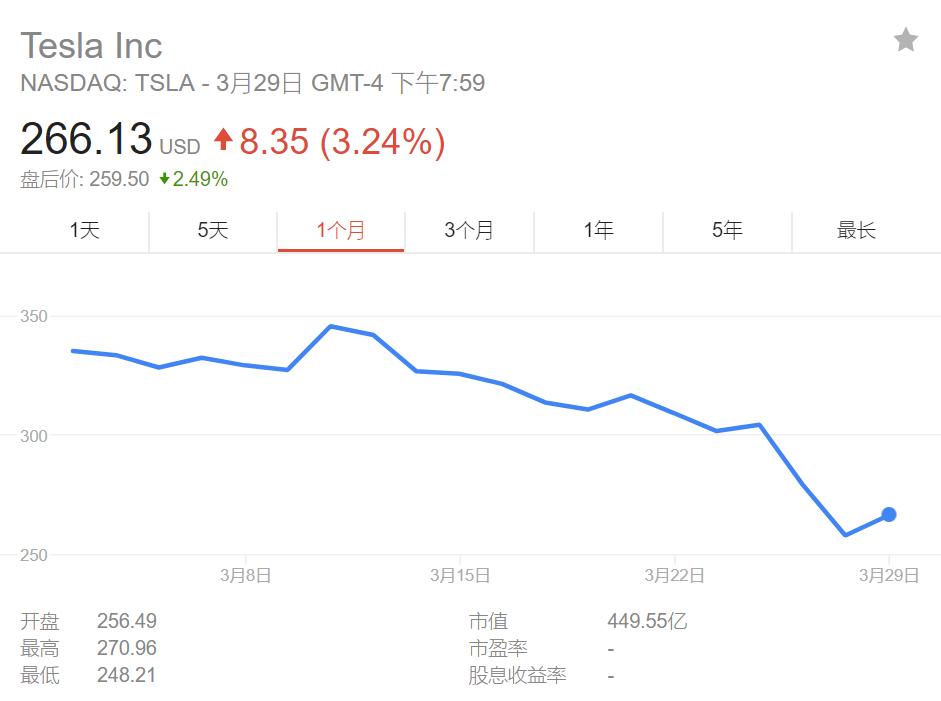941x701 pixels.
Task: Switch to the 5天 tab
Action: coord(213,230)
